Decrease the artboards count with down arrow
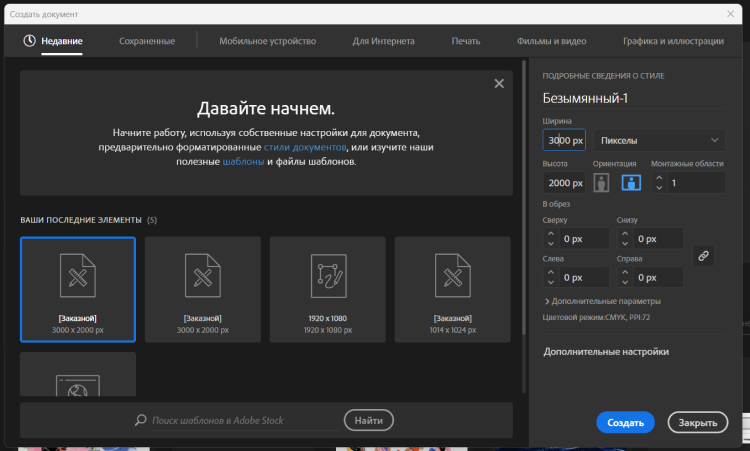Screen dimensions: 750x451 pyautogui.click(x=659, y=187)
